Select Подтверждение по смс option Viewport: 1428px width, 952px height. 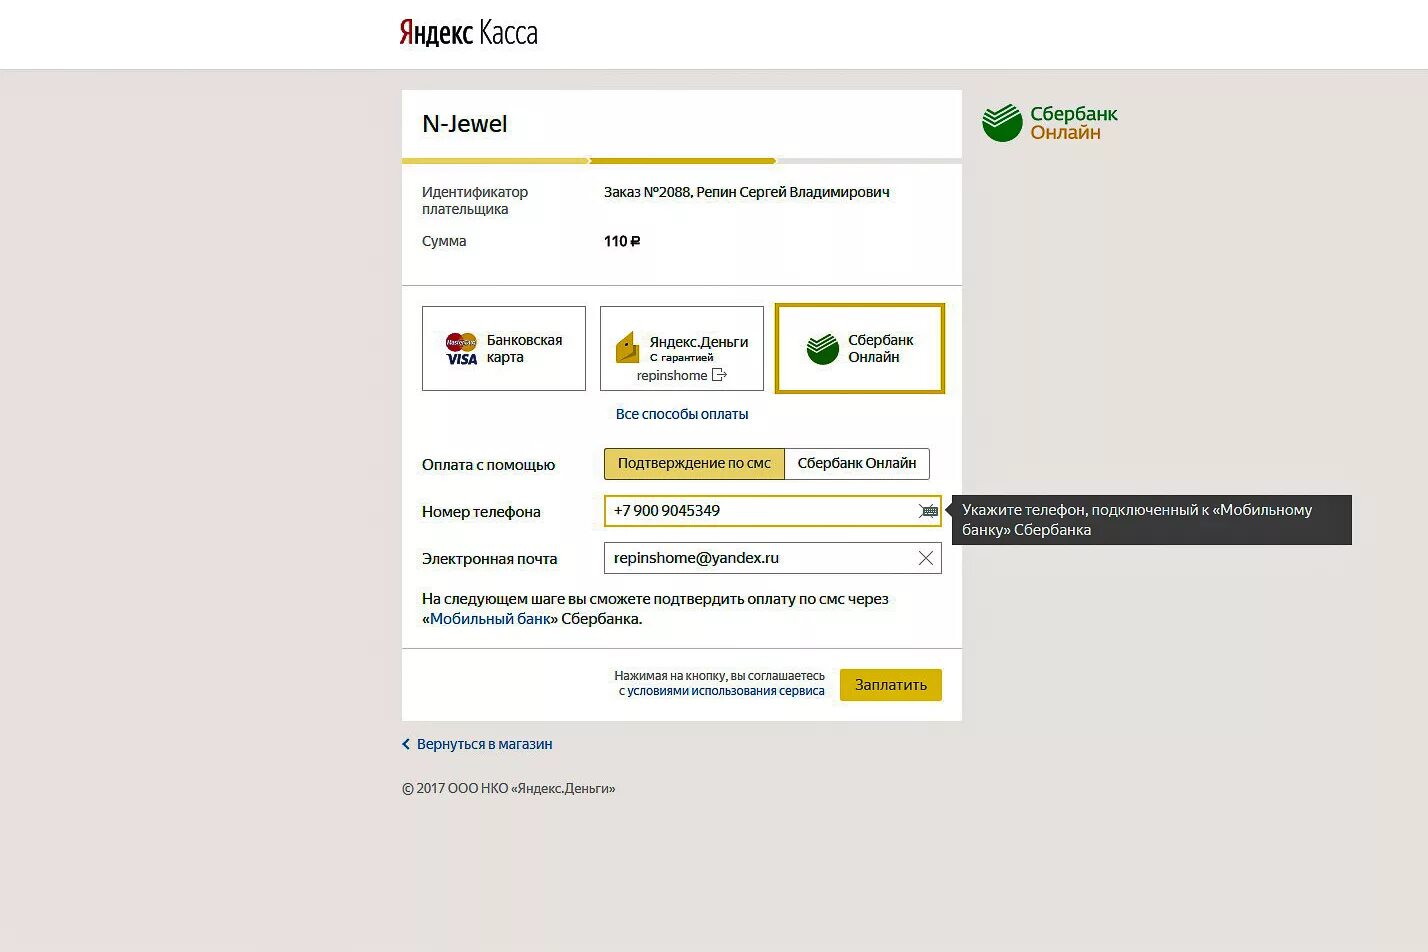694,463
